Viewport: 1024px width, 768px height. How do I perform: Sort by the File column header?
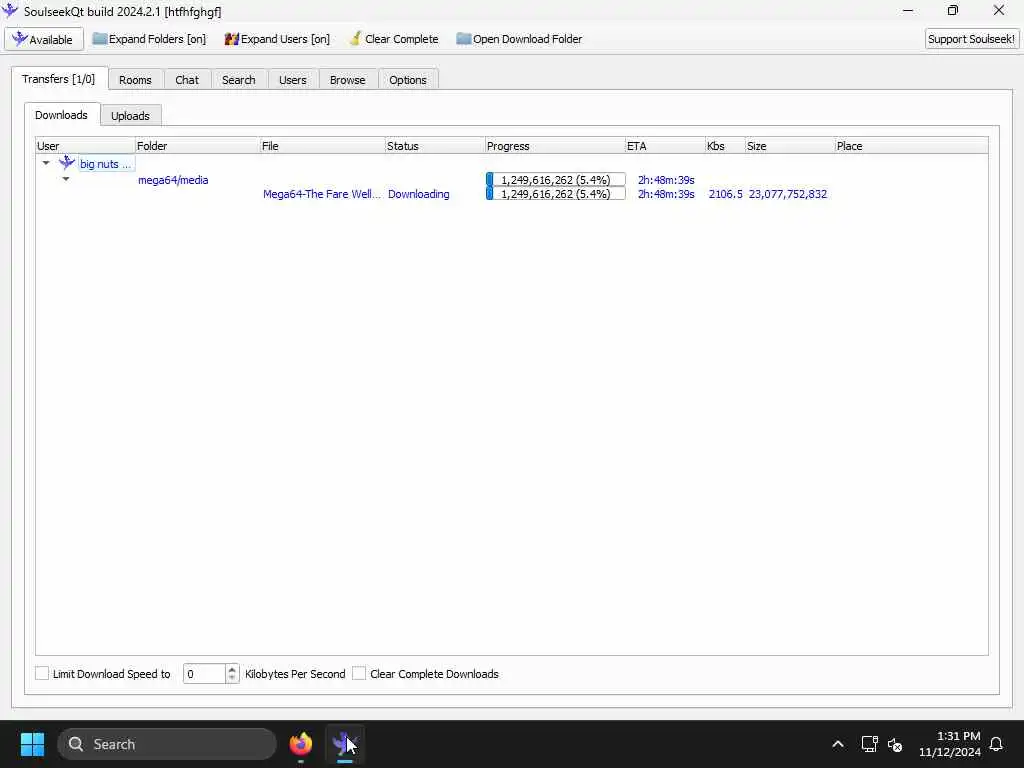pos(322,146)
